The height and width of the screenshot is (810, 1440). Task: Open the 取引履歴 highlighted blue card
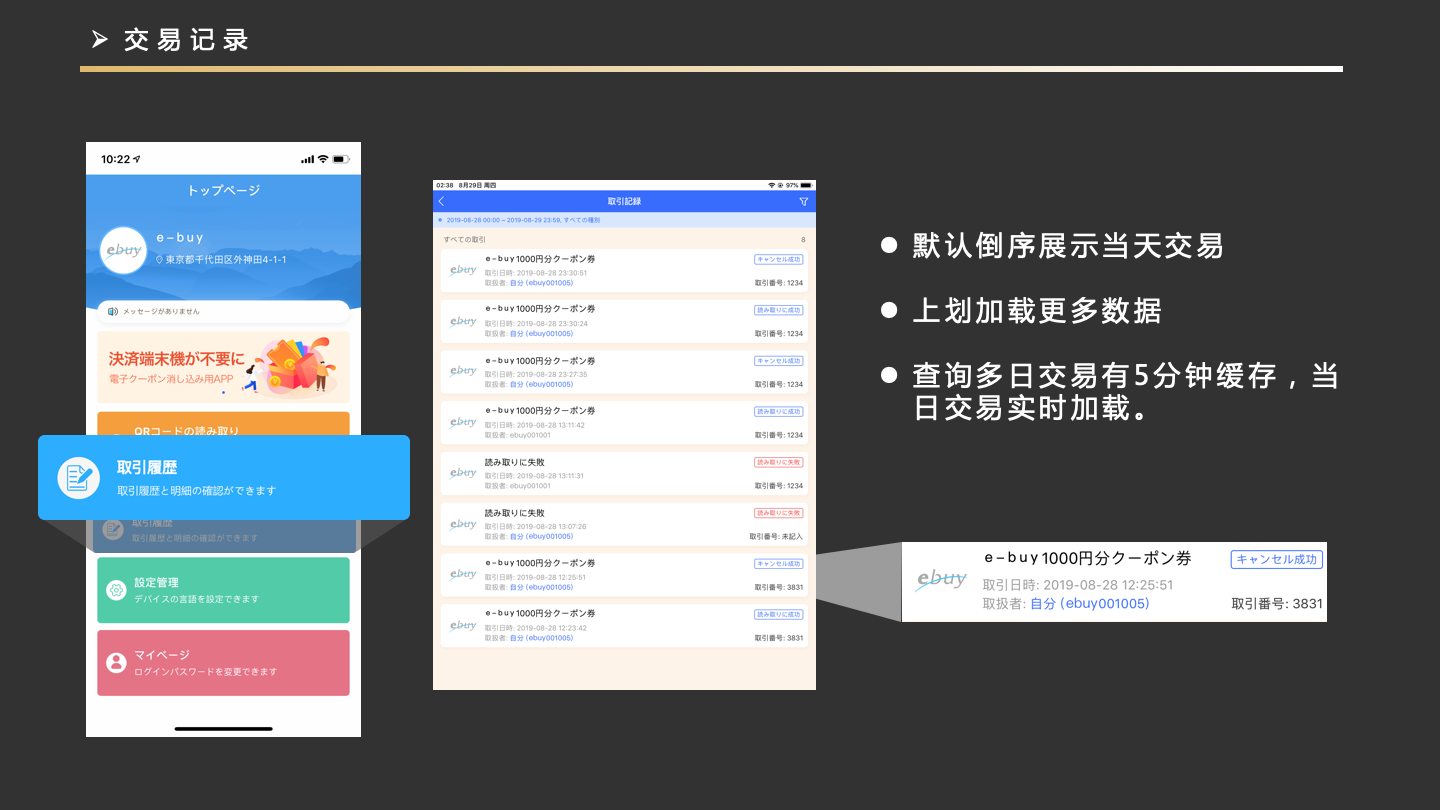click(x=224, y=477)
